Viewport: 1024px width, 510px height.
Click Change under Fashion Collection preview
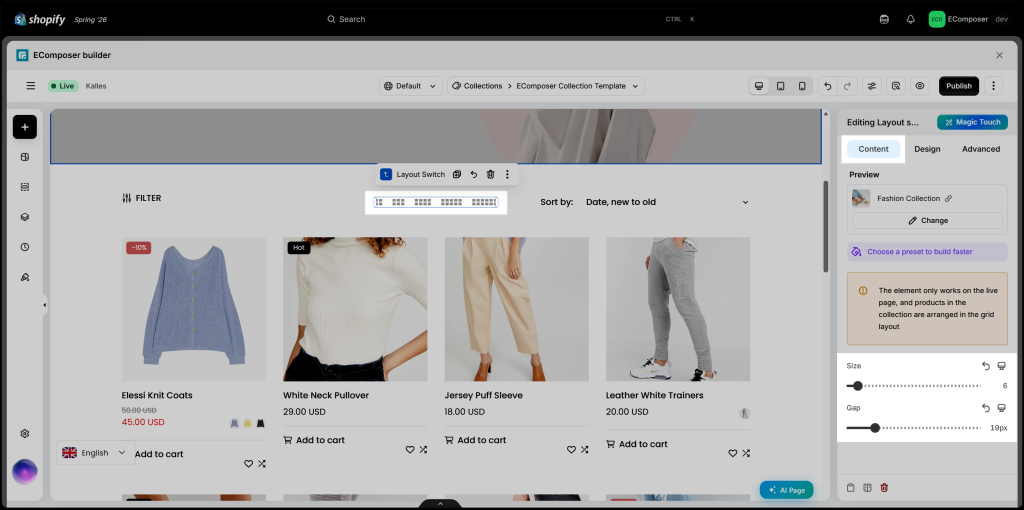pyautogui.click(x=927, y=221)
